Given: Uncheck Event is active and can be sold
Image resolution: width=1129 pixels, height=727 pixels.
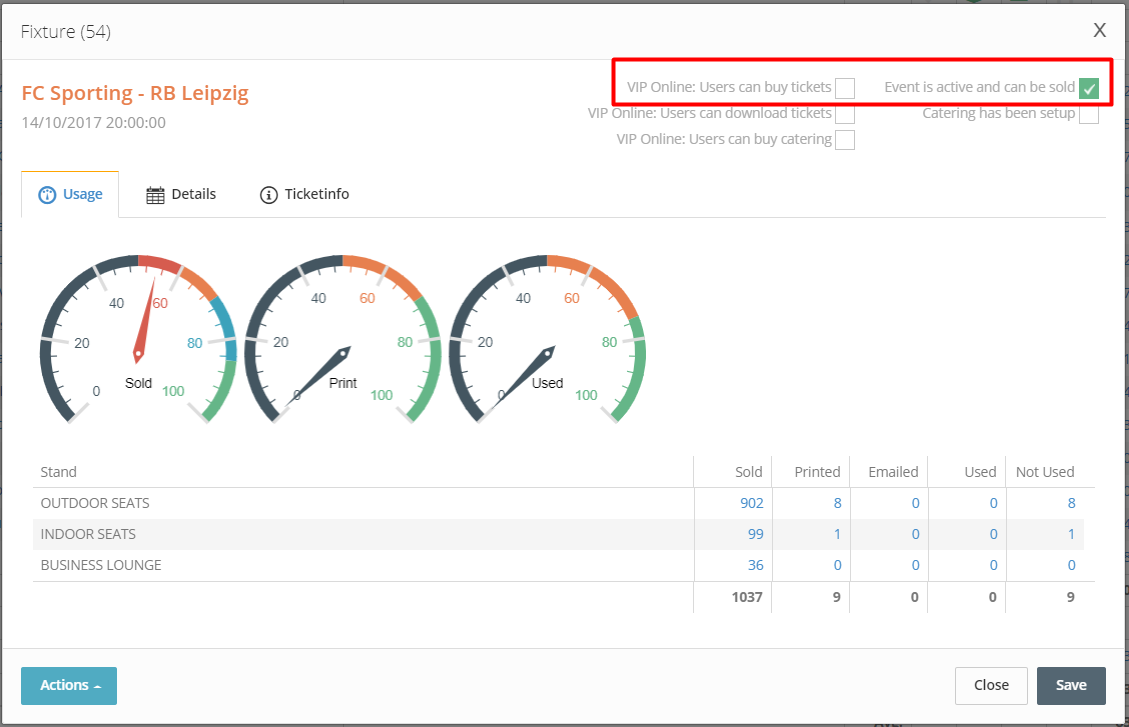Looking at the screenshot, I should tap(1089, 88).
